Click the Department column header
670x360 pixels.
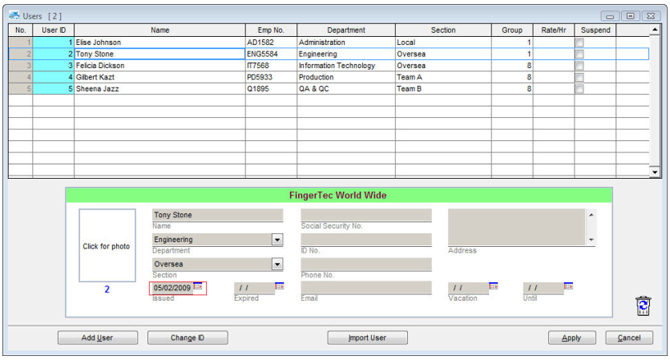click(346, 30)
